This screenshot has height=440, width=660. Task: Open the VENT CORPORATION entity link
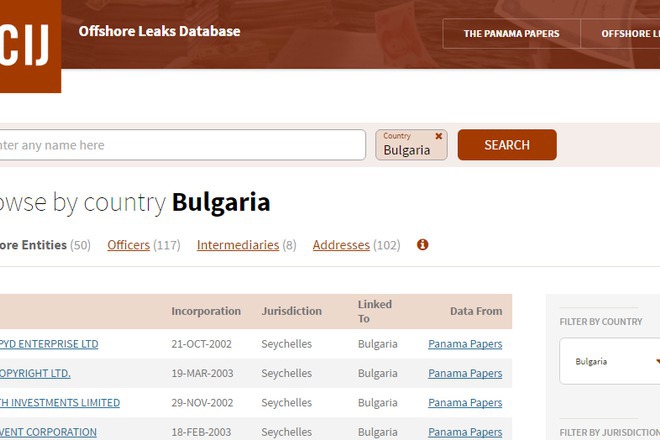pyautogui.click(x=48, y=432)
